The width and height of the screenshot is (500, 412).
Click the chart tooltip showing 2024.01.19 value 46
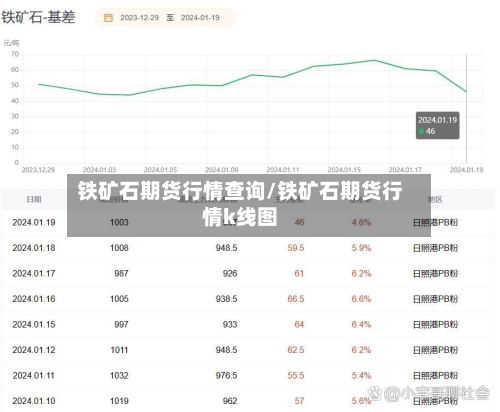point(438,125)
